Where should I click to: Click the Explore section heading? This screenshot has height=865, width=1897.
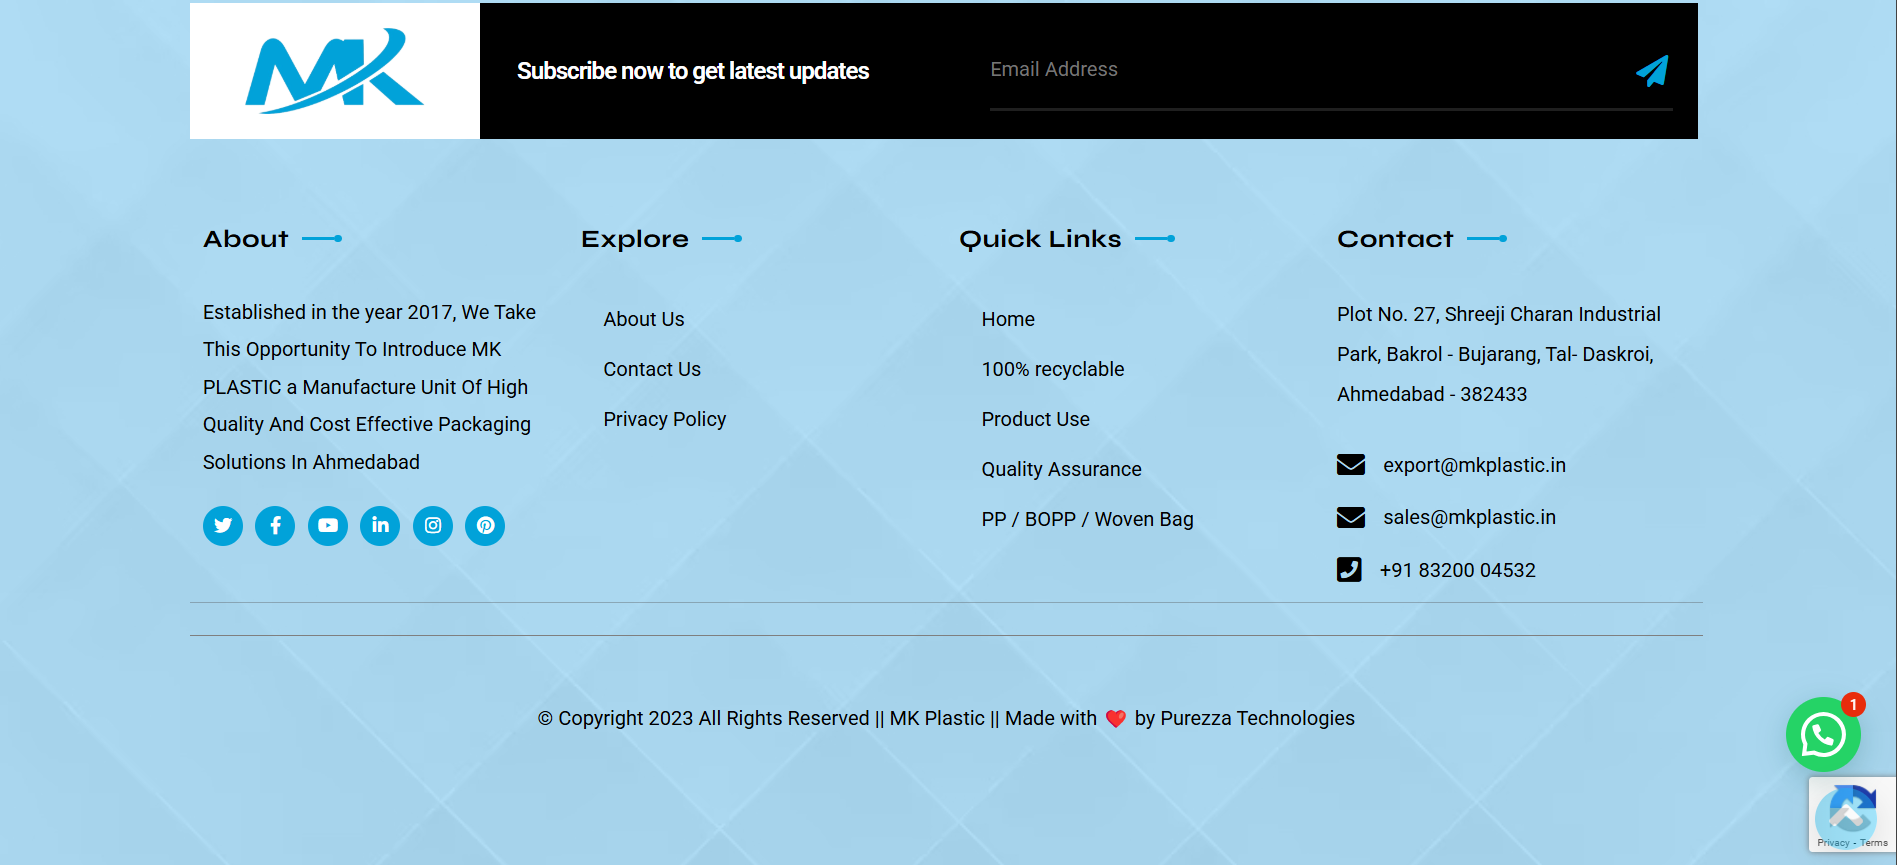635,239
